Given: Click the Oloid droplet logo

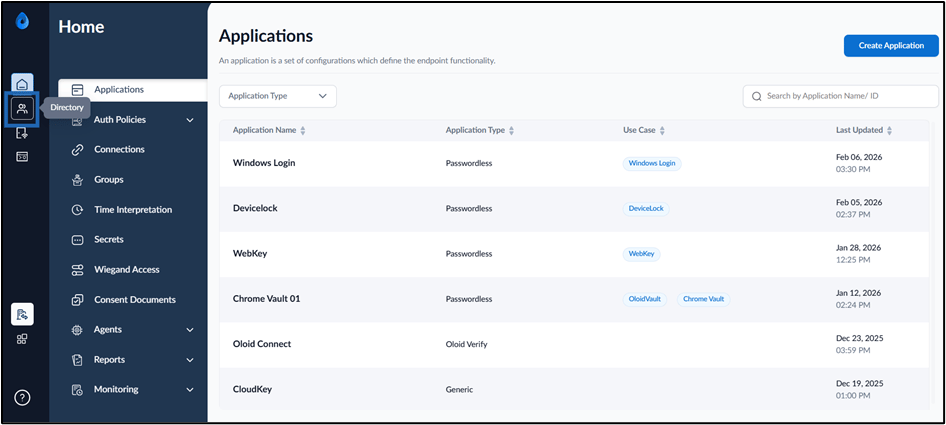Looking at the screenshot, I should [22, 21].
